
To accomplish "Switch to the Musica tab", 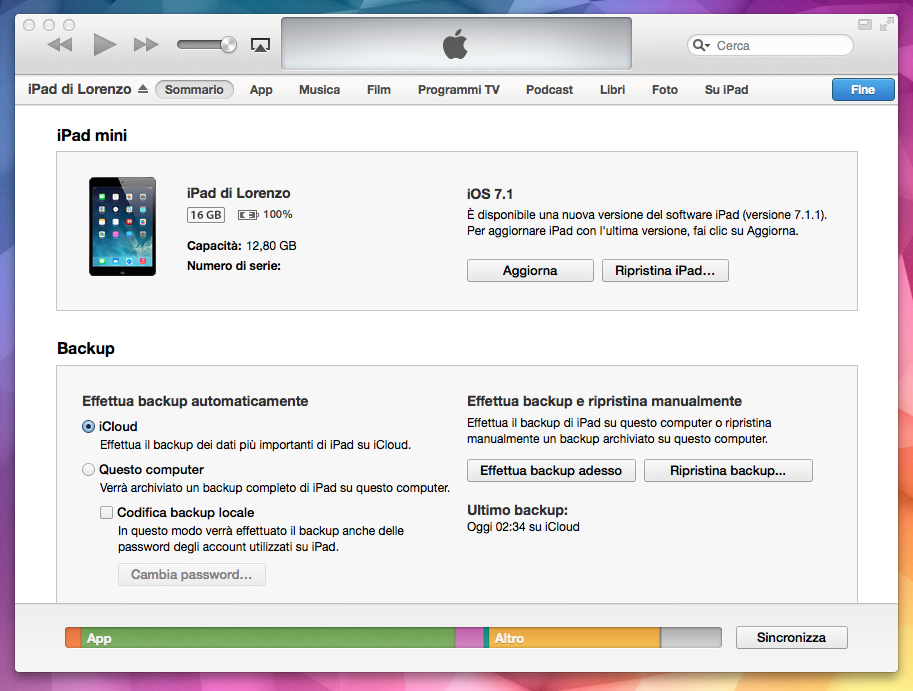I will click(319, 90).
